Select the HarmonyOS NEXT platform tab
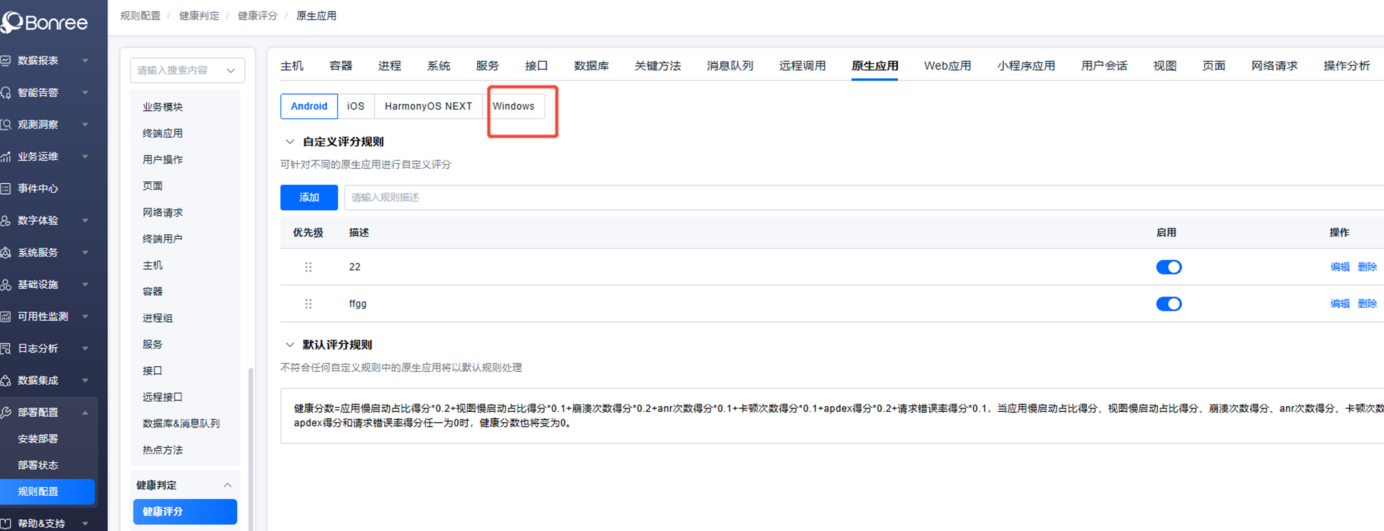Image resolution: width=1384 pixels, height=531 pixels. click(x=428, y=106)
